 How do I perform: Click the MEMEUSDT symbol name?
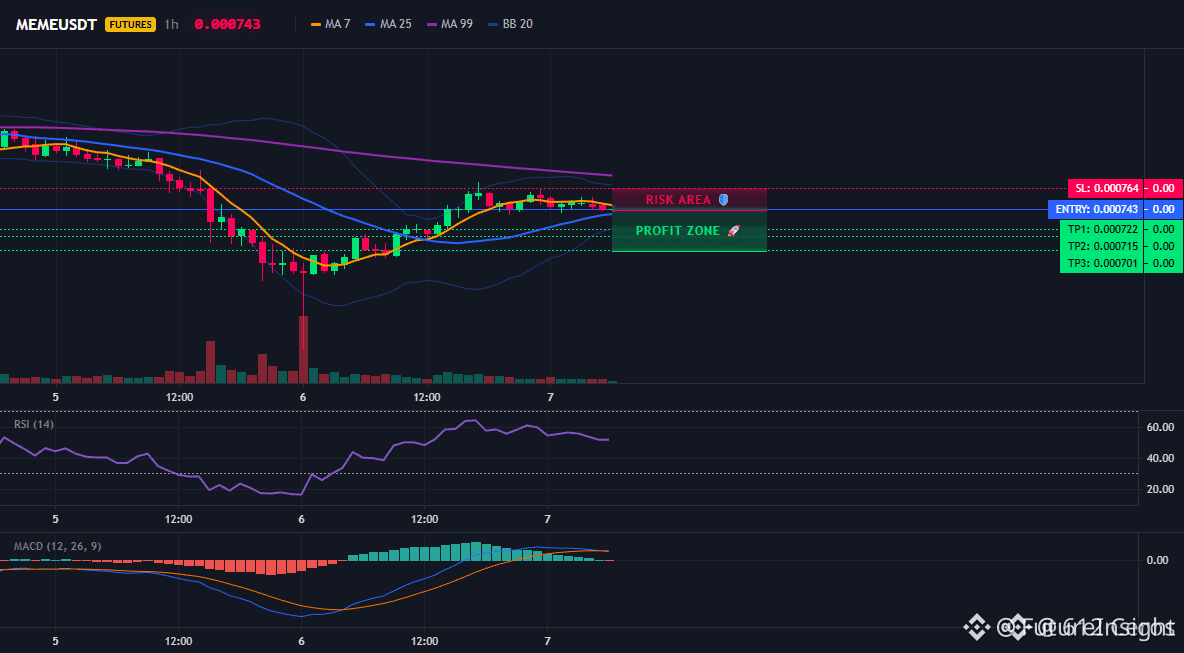click(56, 24)
